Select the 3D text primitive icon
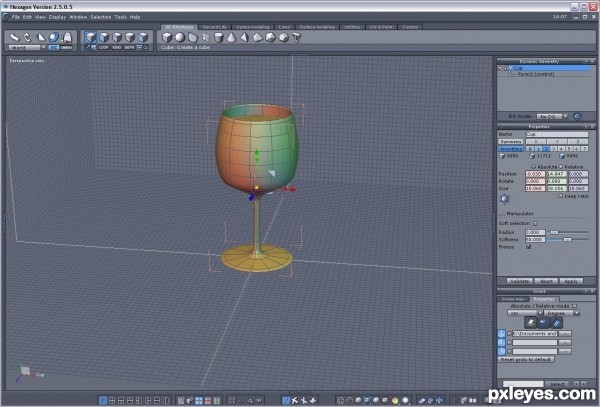600x407 pixels. click(x=297, y=37)
